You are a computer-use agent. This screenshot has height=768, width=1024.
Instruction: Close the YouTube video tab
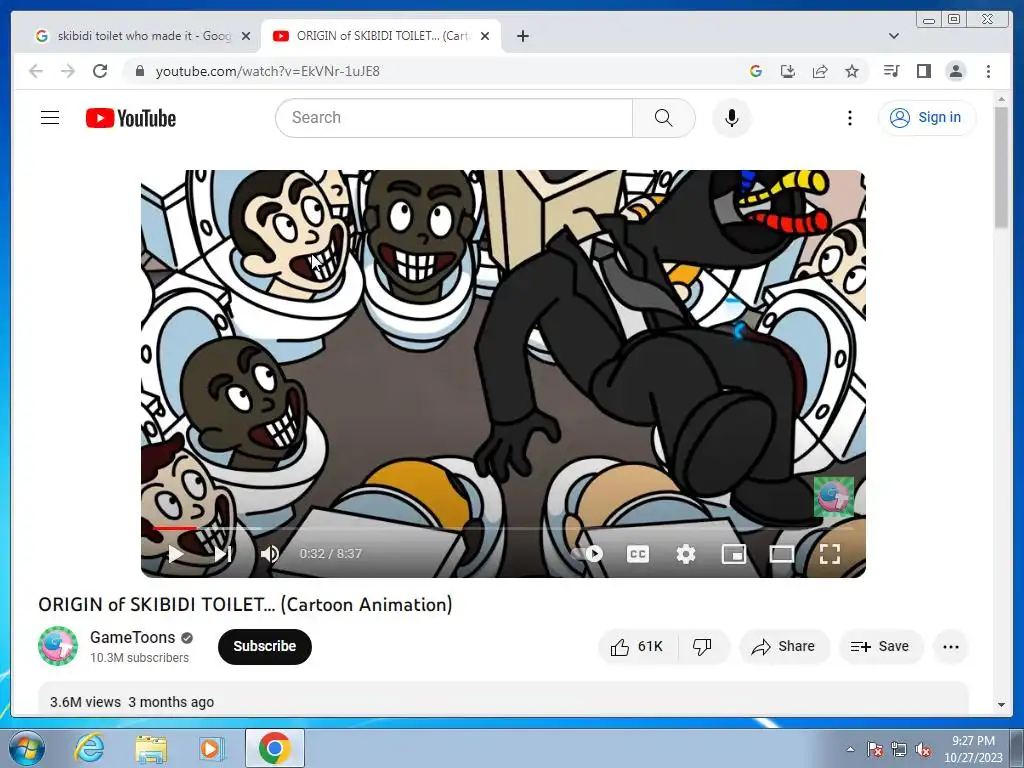point(485,36)
